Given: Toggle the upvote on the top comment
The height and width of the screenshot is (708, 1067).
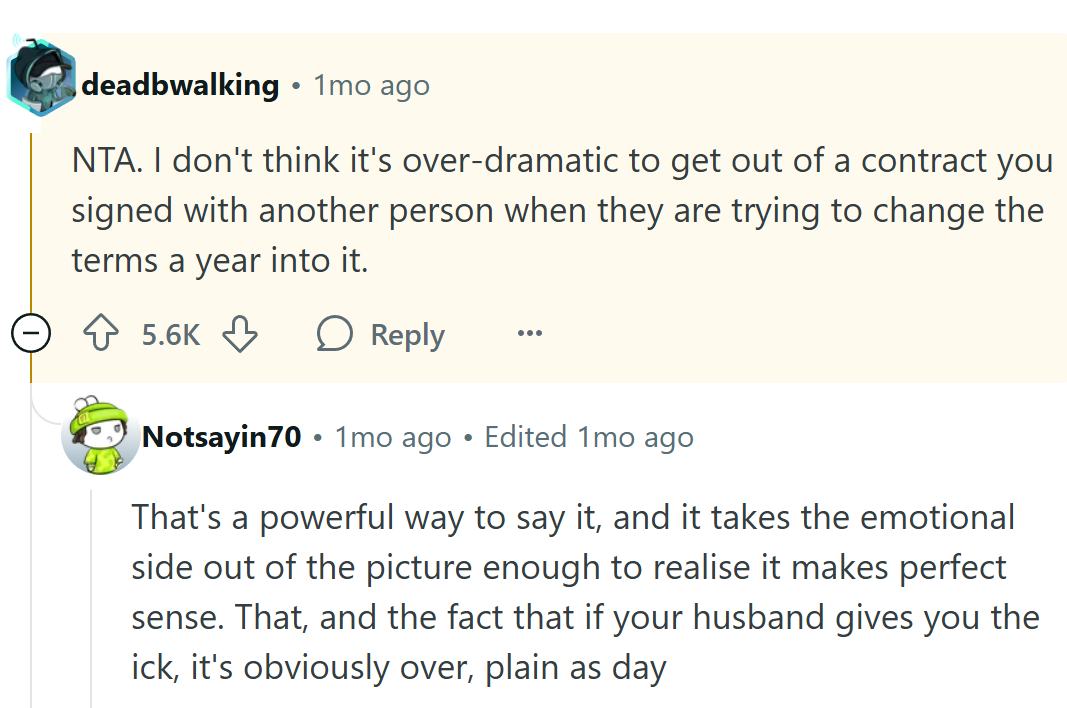Looking at the screenshot, I should (x=100, y=334).
